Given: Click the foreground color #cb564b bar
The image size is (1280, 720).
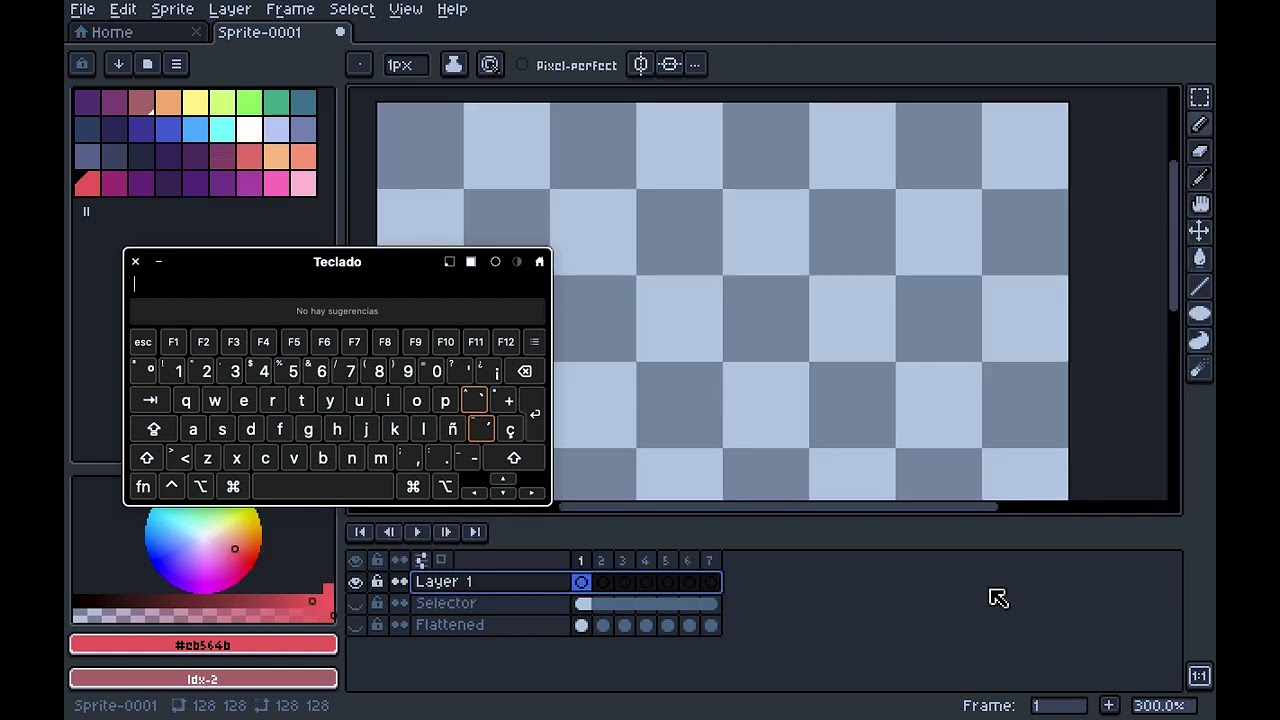Looking at the screenshot, I should pyautogui.click(x=203, y=646).
